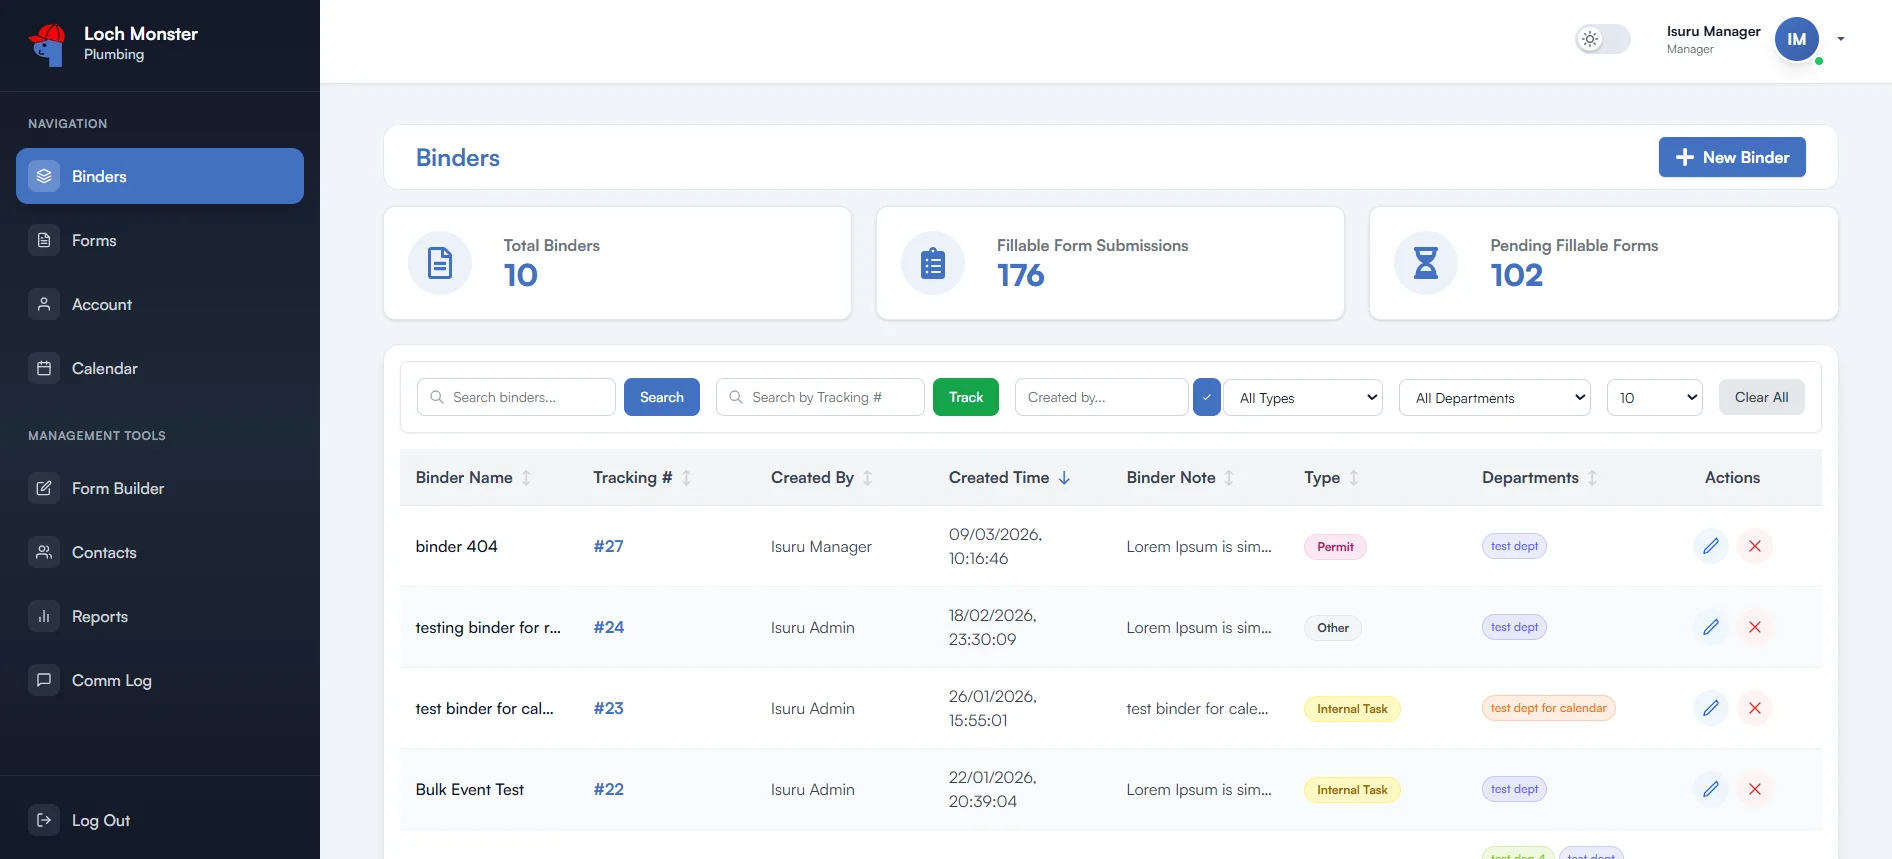Open the user profile menu caret

point(1840,40)
